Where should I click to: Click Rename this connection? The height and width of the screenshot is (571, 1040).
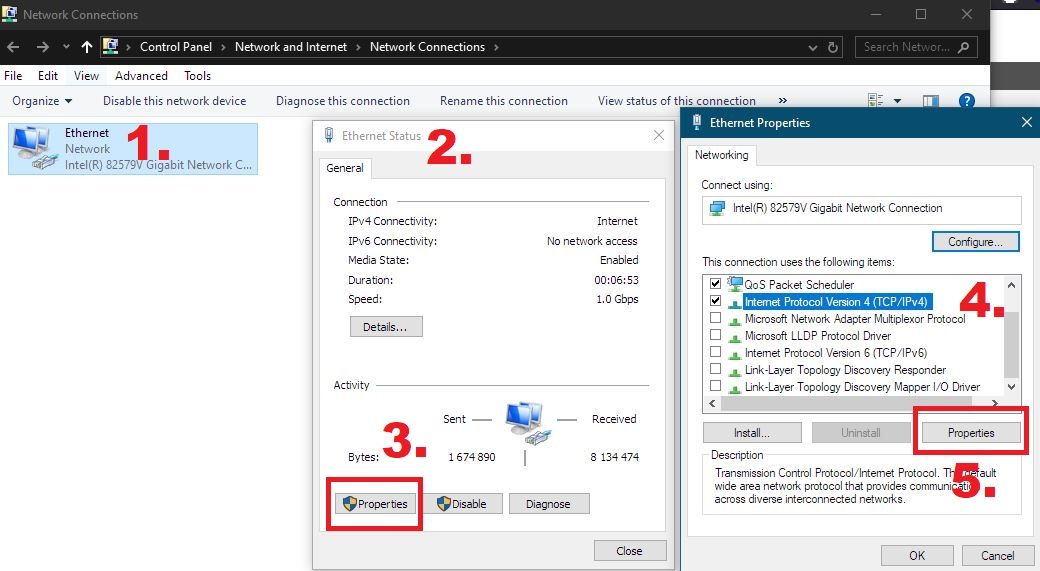(x=503, y=101)
